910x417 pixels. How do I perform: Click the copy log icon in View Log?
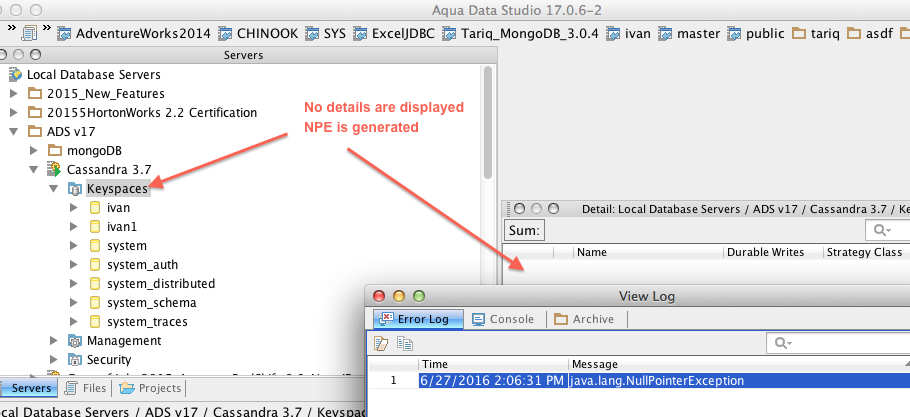[x=405, y=343]
